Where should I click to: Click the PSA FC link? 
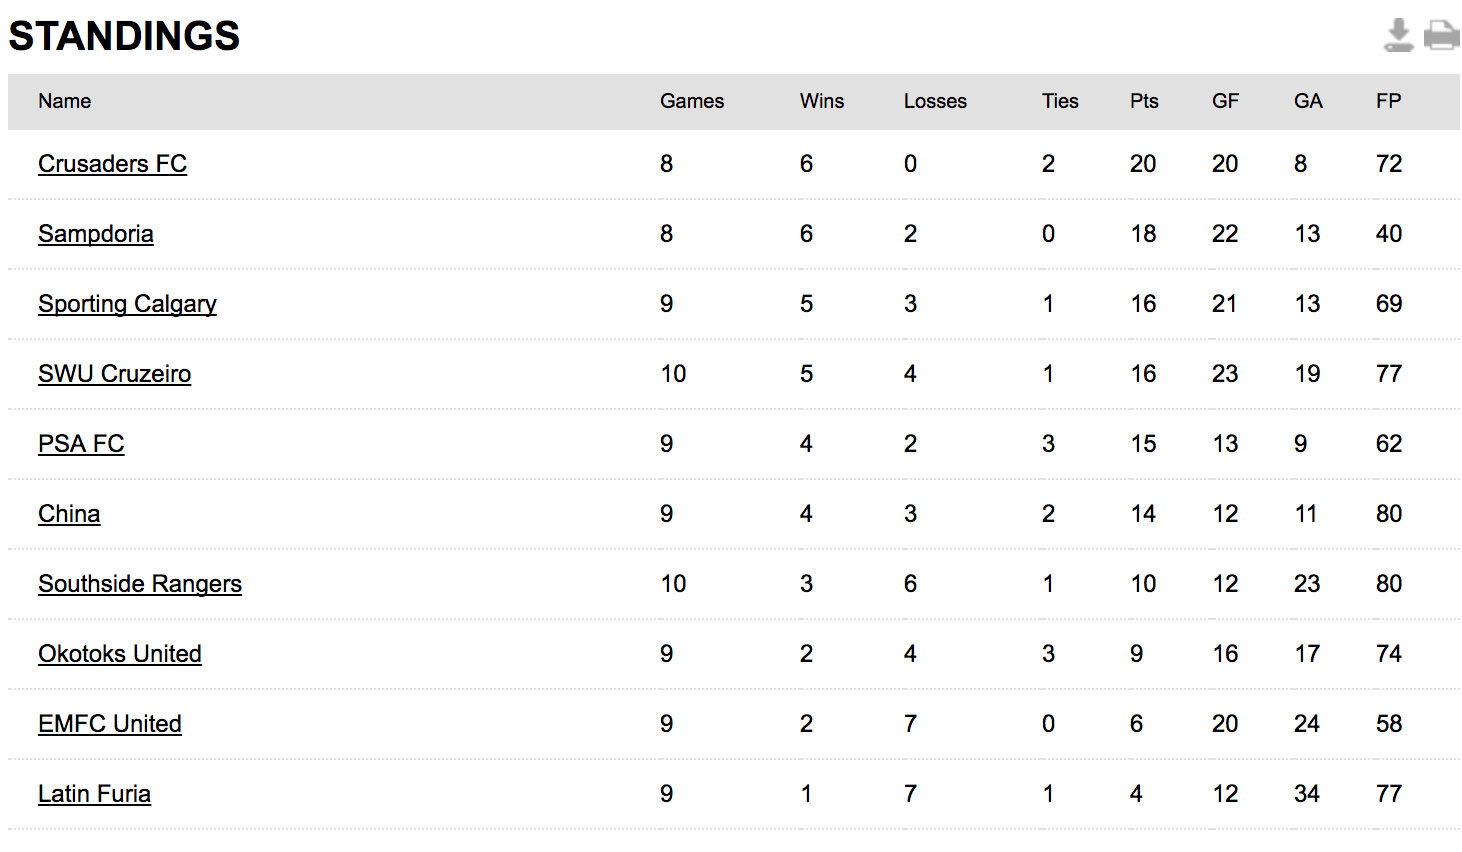pos(81,444)
